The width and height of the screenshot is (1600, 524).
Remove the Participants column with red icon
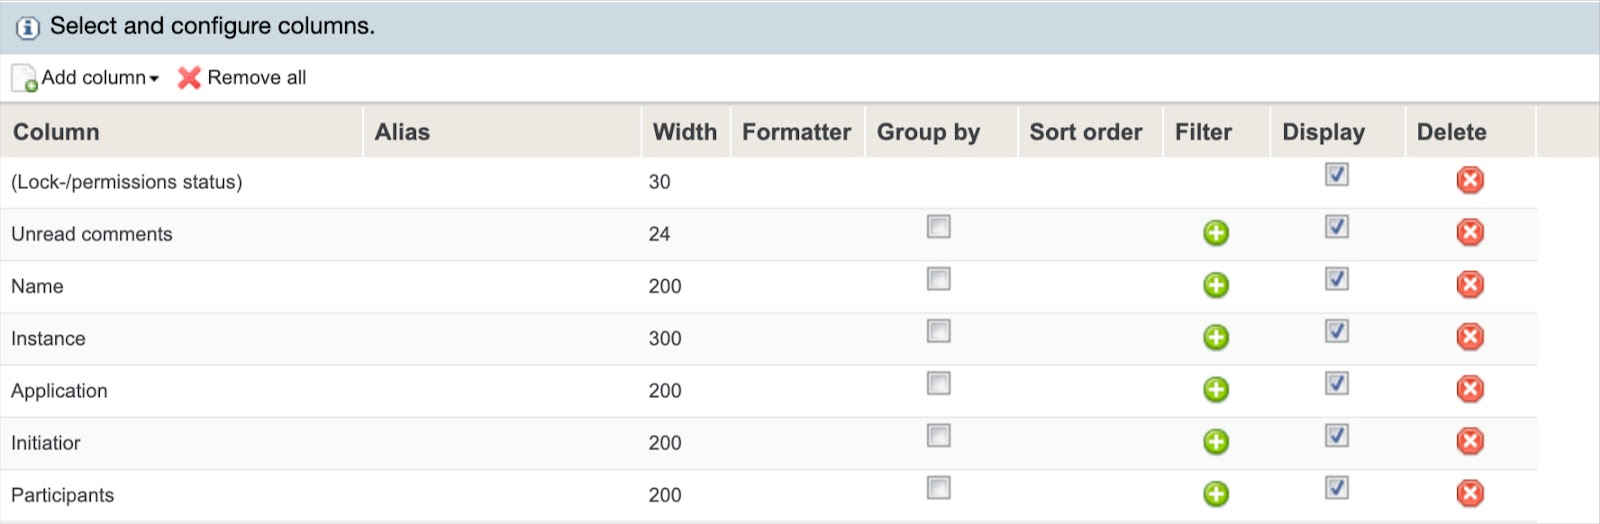pyautogui.click(x=1469, y=493)
